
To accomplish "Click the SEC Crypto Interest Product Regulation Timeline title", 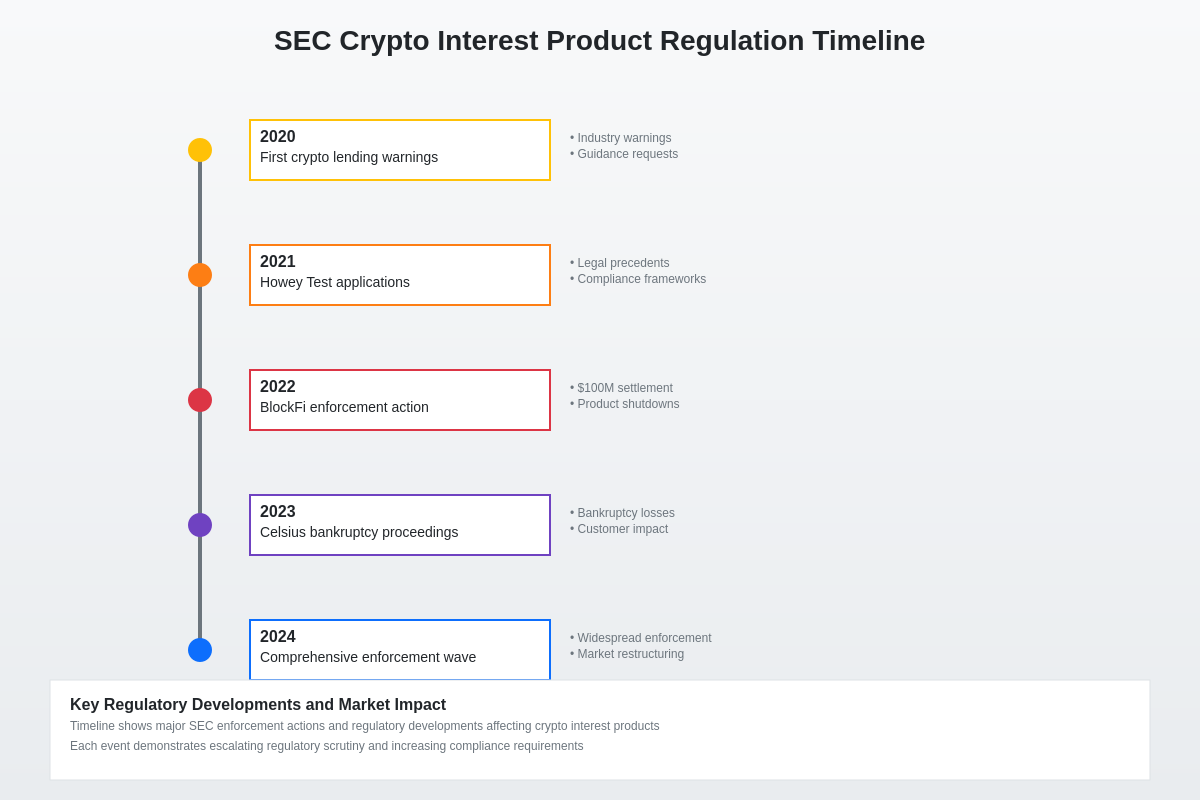I will pos(599,41).
